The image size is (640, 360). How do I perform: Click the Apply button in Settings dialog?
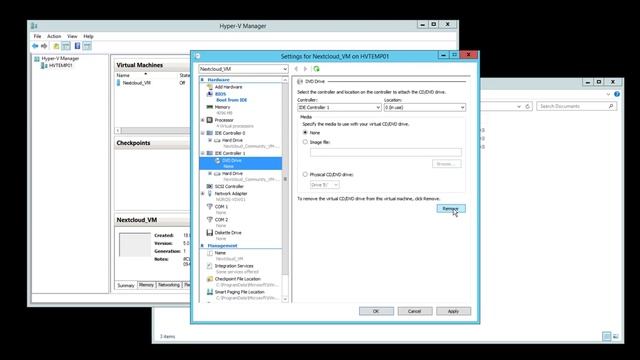tap(453, 311)
